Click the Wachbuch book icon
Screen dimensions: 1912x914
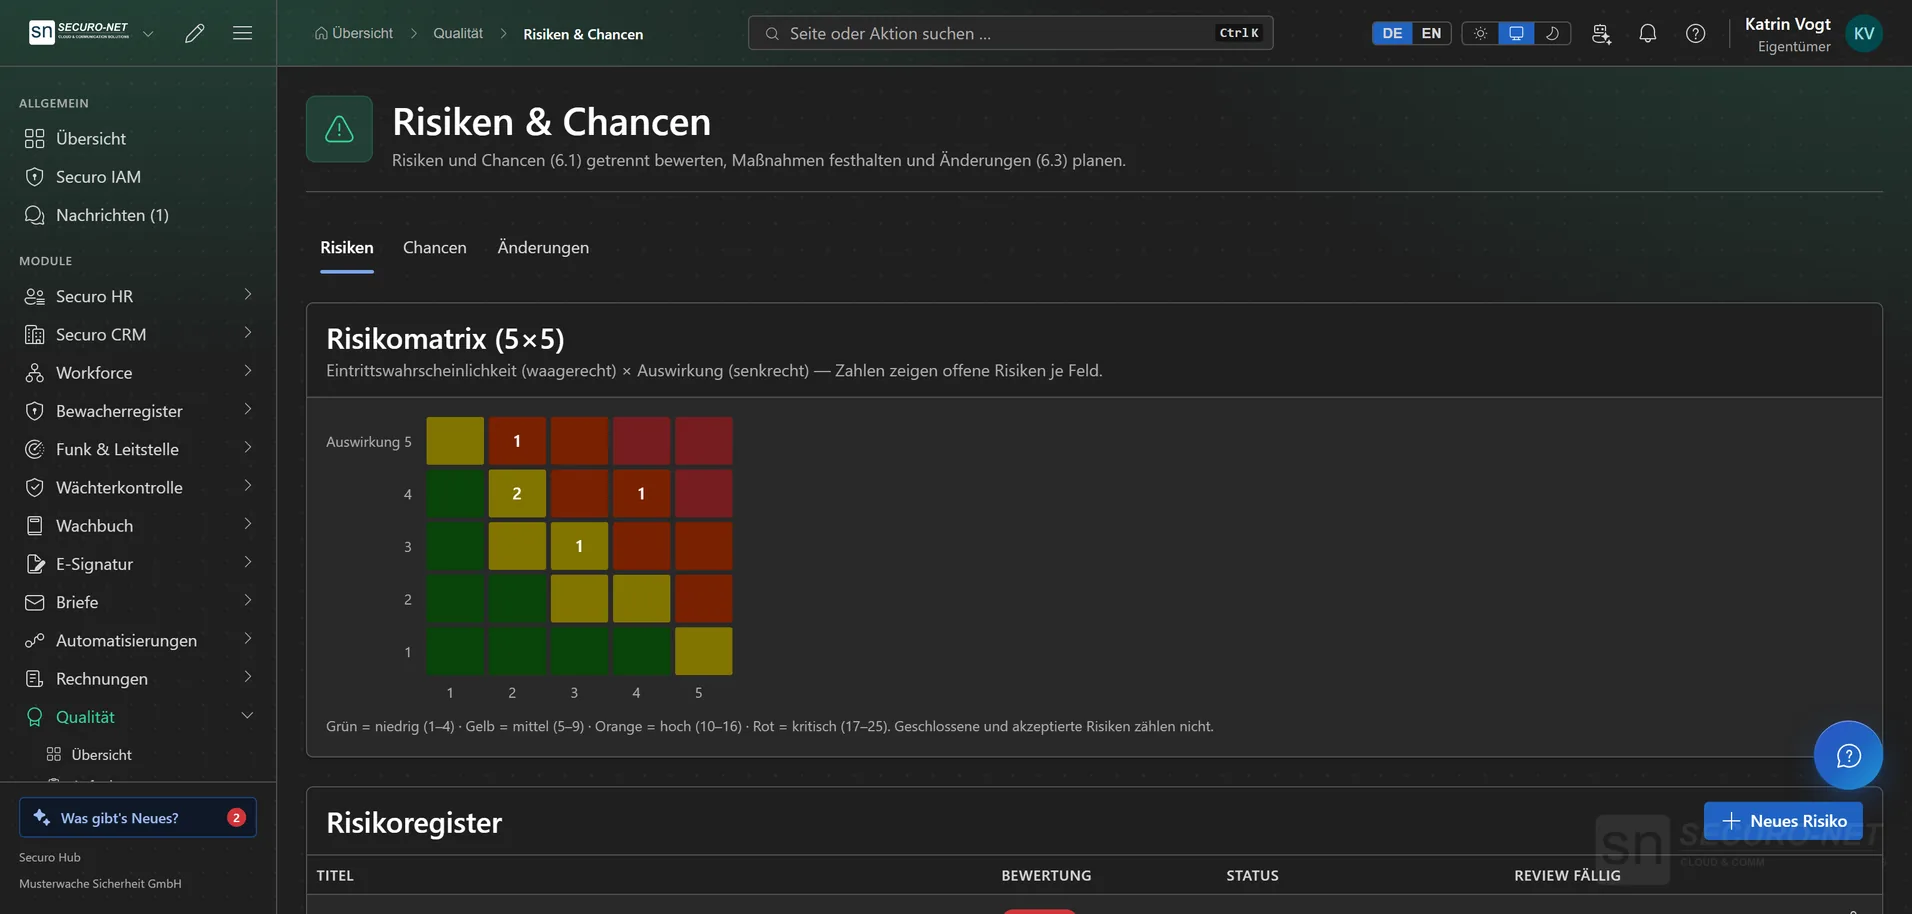[35, 526]
